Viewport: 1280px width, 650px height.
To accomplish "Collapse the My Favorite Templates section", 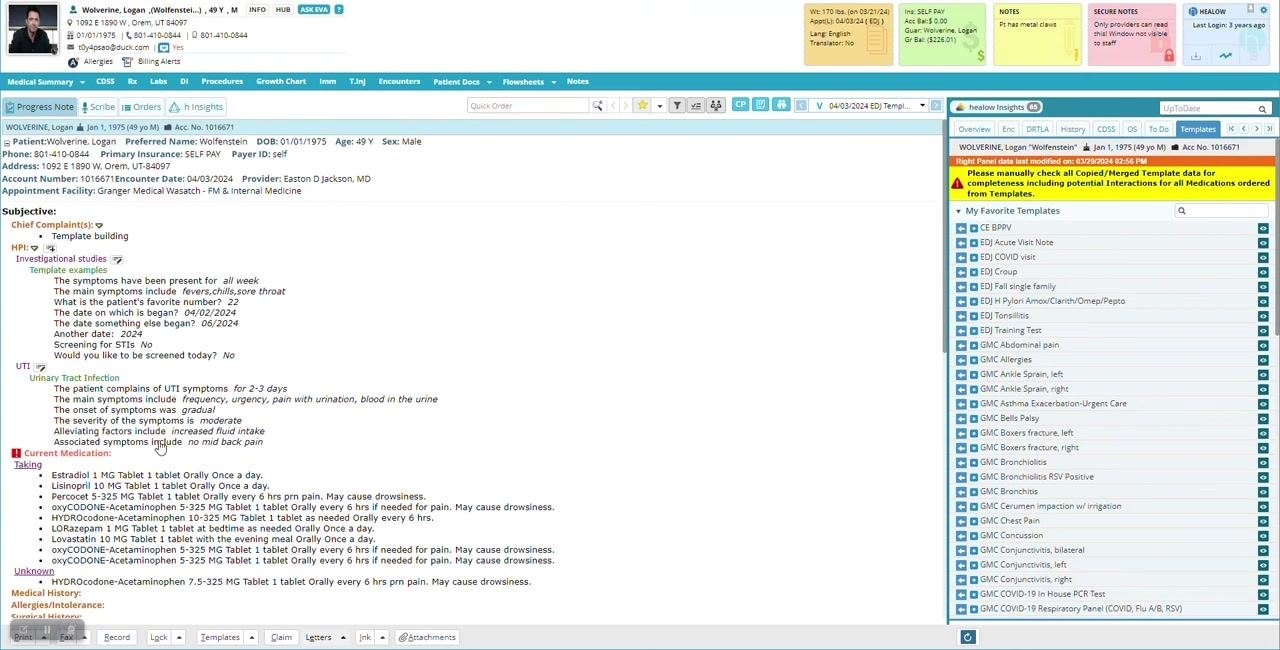I will (958, 211).
